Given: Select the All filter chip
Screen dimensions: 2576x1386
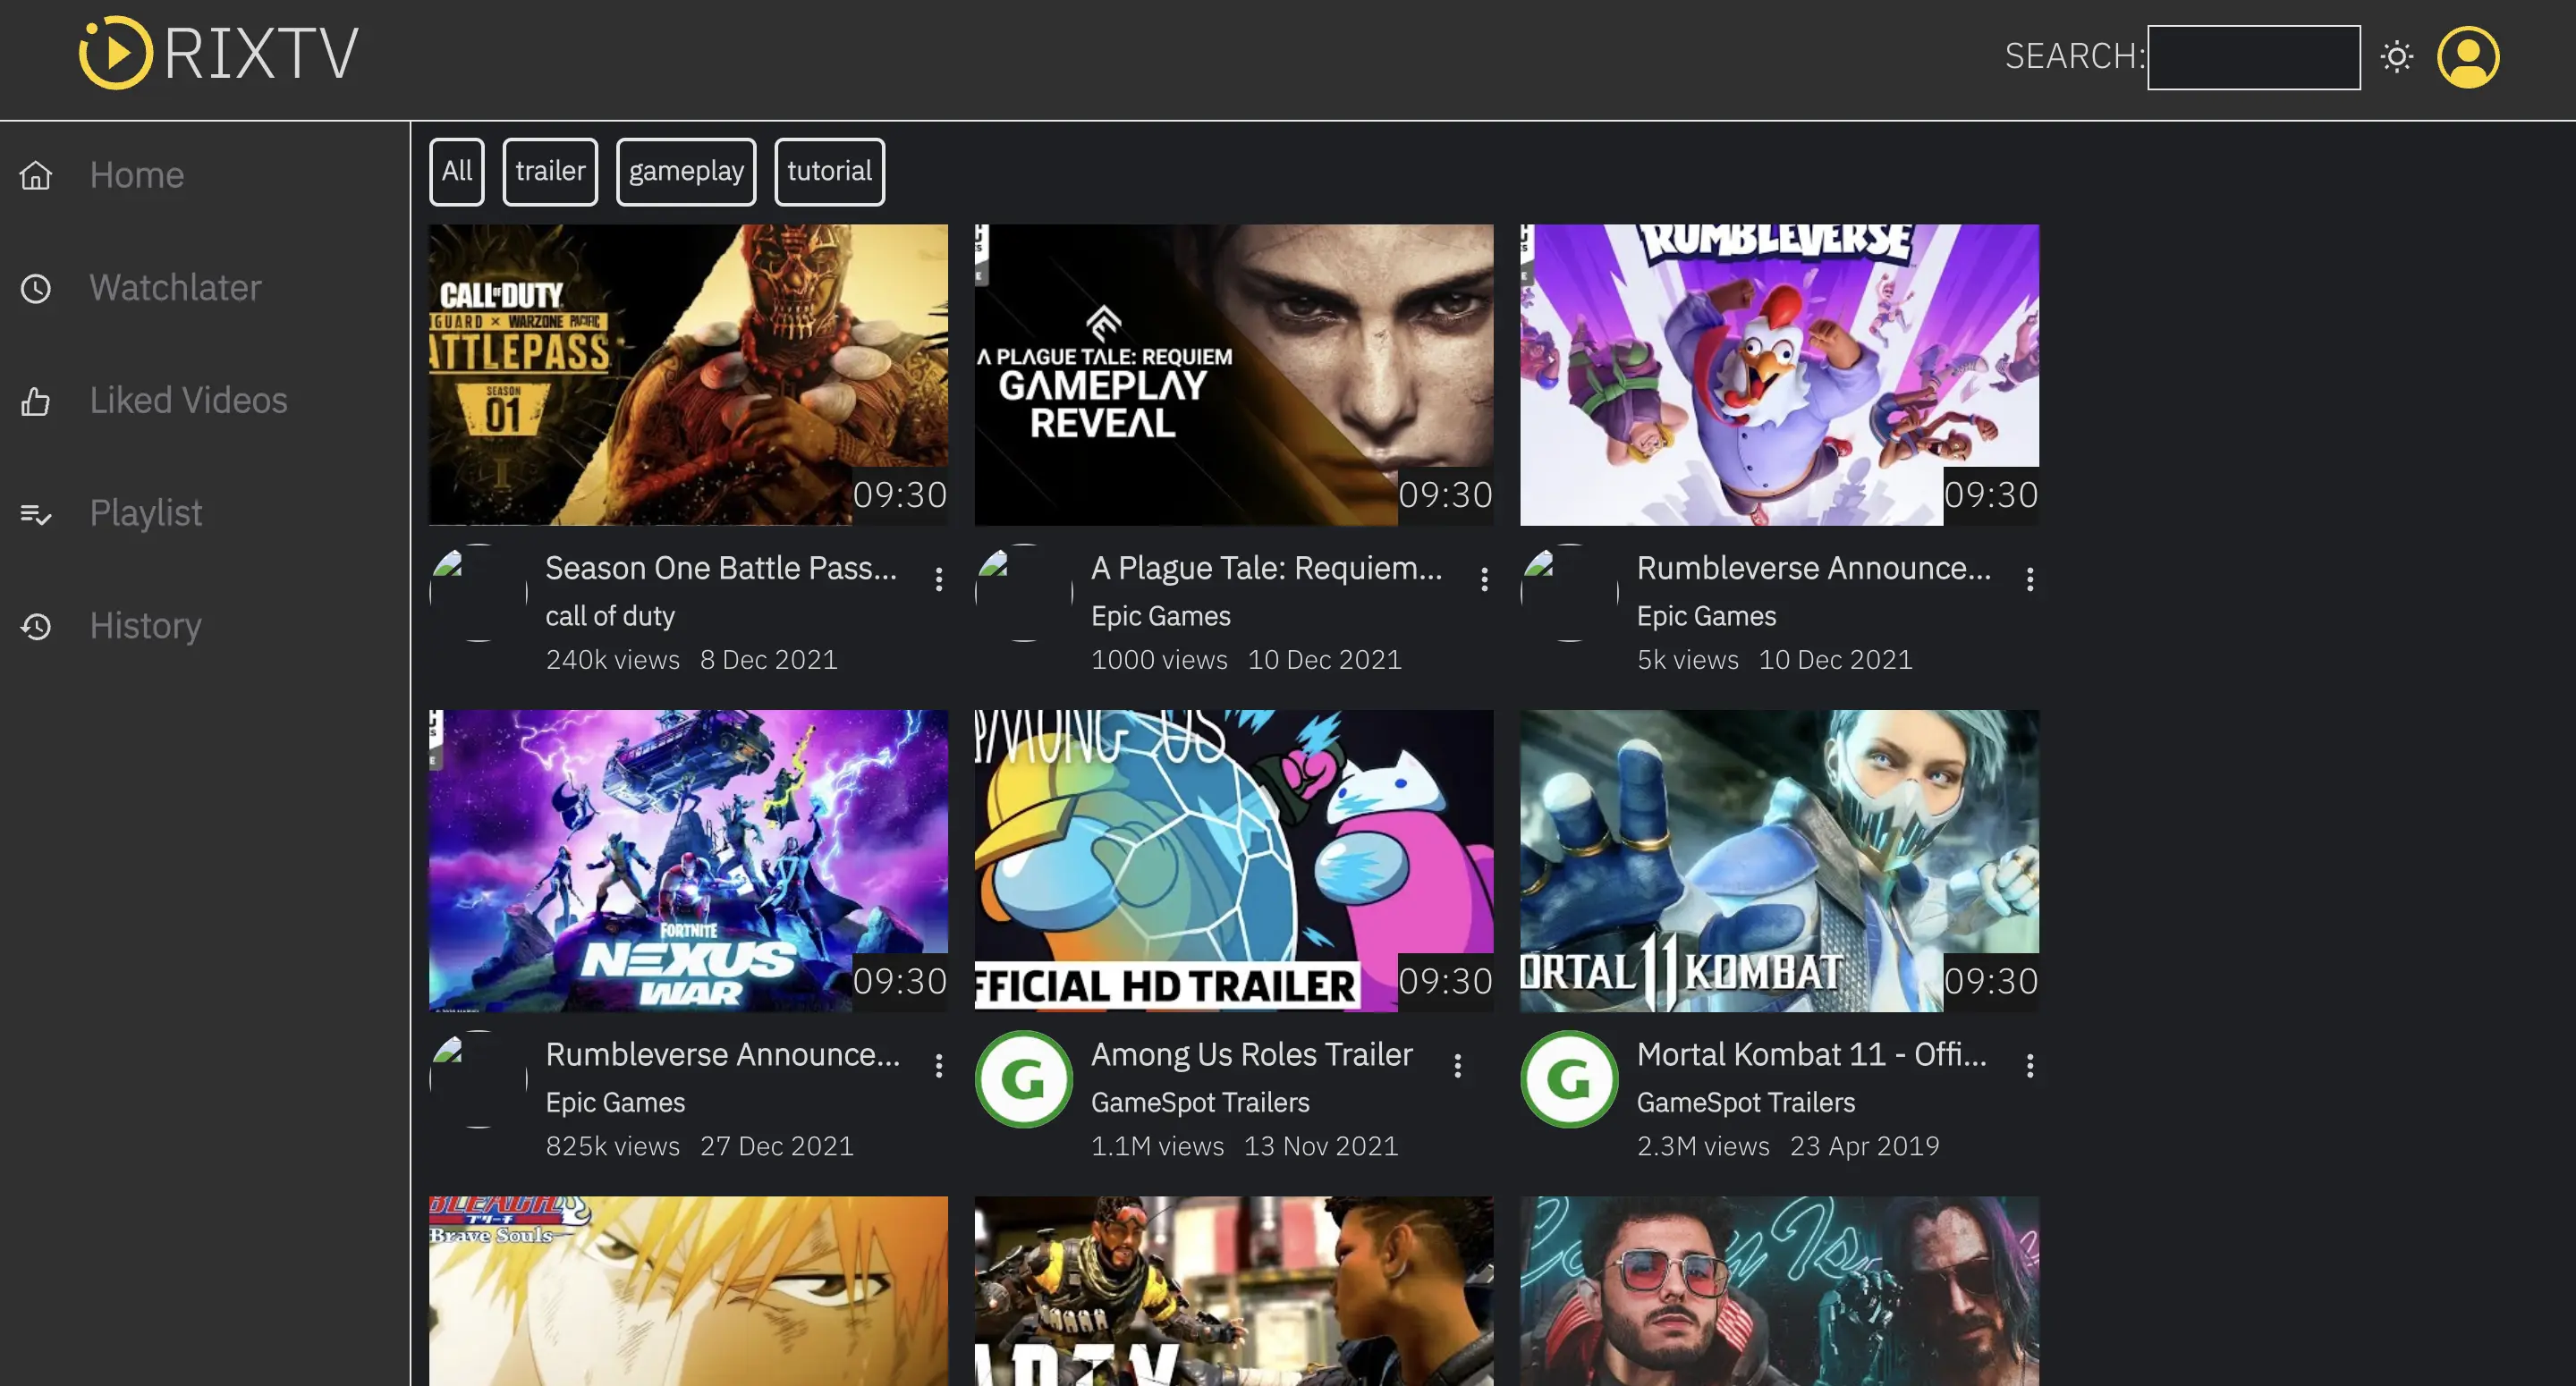Looking at the screenshot, I should click(x=457, y=171).
